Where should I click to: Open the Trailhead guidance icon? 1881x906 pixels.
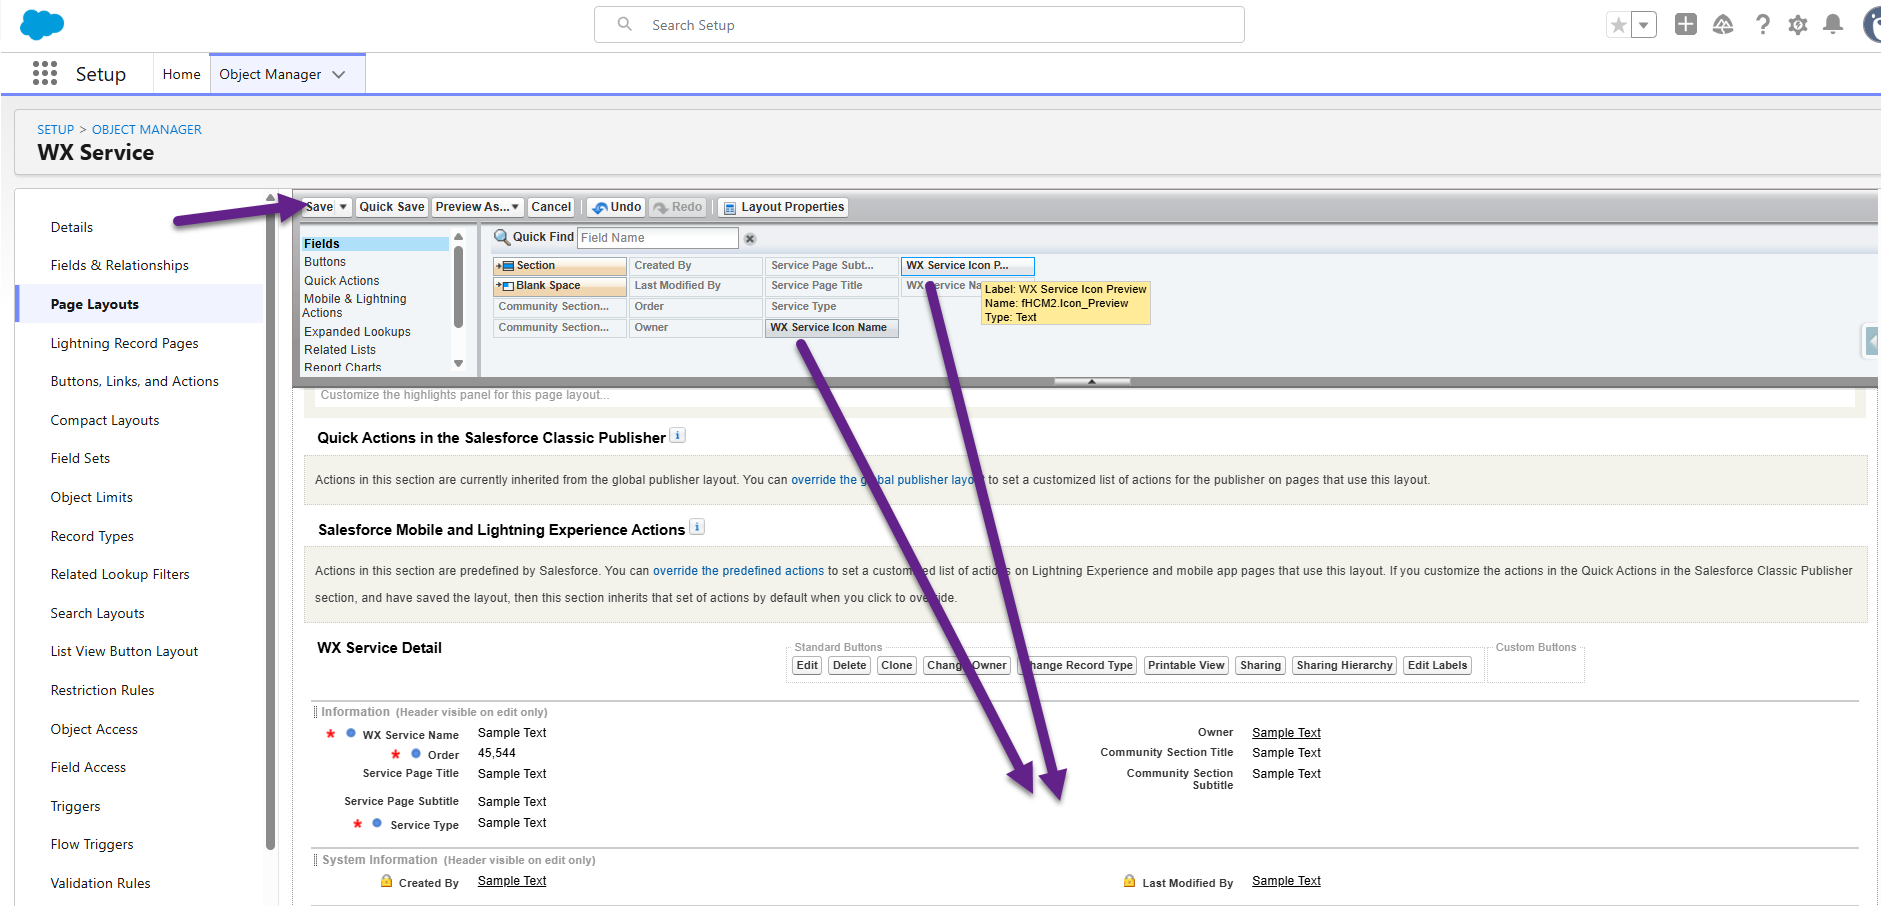click(1723, 24)
